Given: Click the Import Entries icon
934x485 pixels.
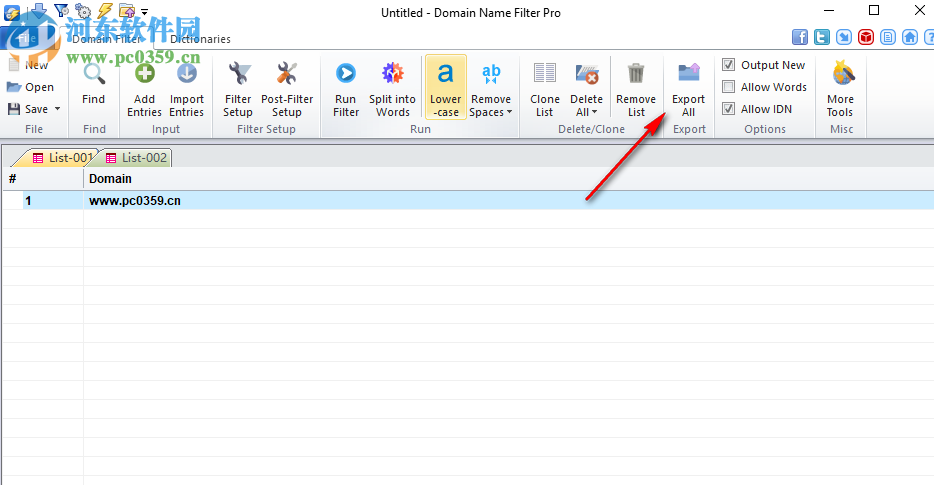Looking at the screenshot, I should pos(186,74).
